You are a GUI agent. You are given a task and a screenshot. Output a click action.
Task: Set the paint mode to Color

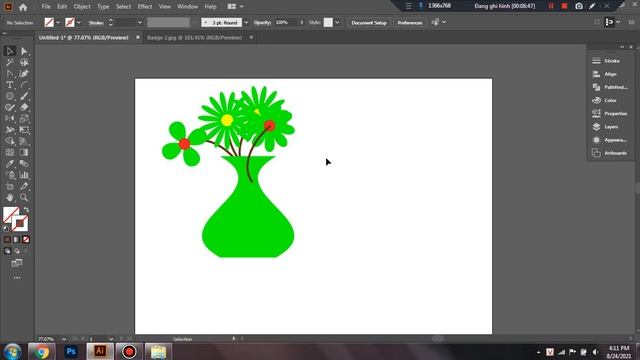pos(7,240)
